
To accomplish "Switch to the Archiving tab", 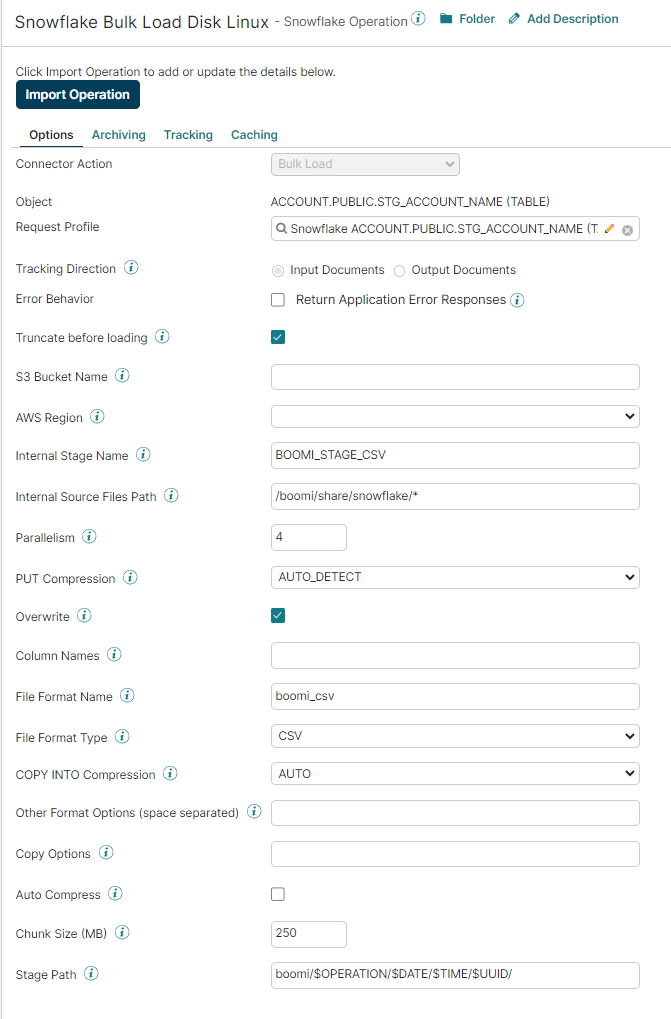I will point(118,135).
